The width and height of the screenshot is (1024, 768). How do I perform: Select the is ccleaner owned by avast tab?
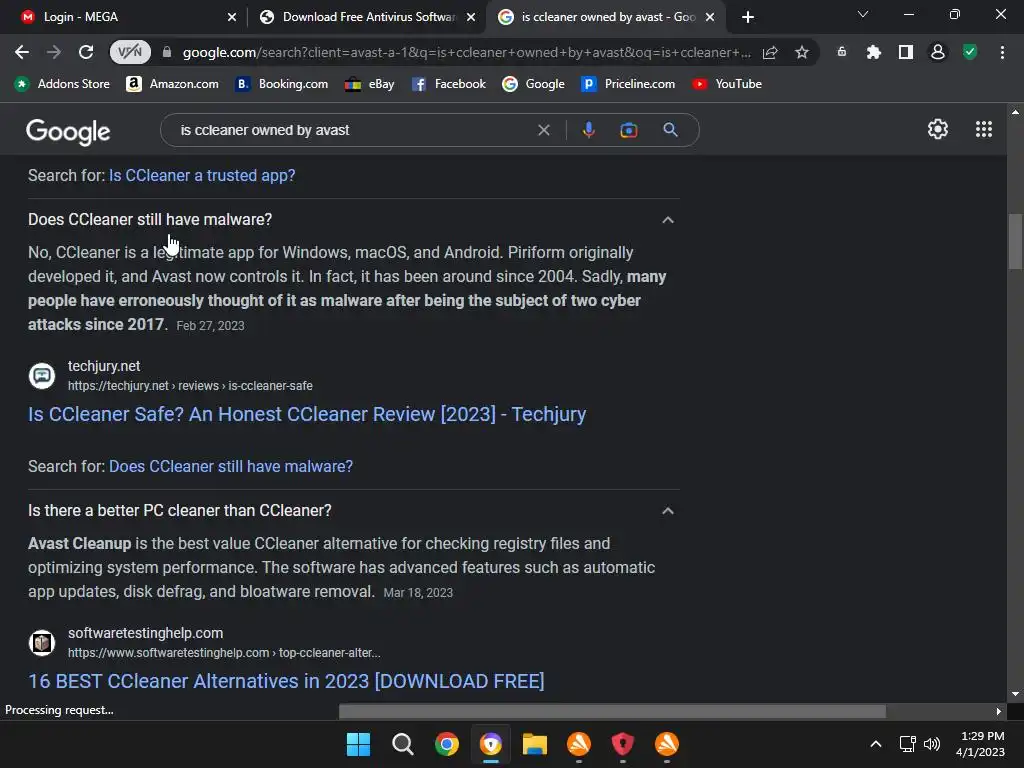coord(607,17)
